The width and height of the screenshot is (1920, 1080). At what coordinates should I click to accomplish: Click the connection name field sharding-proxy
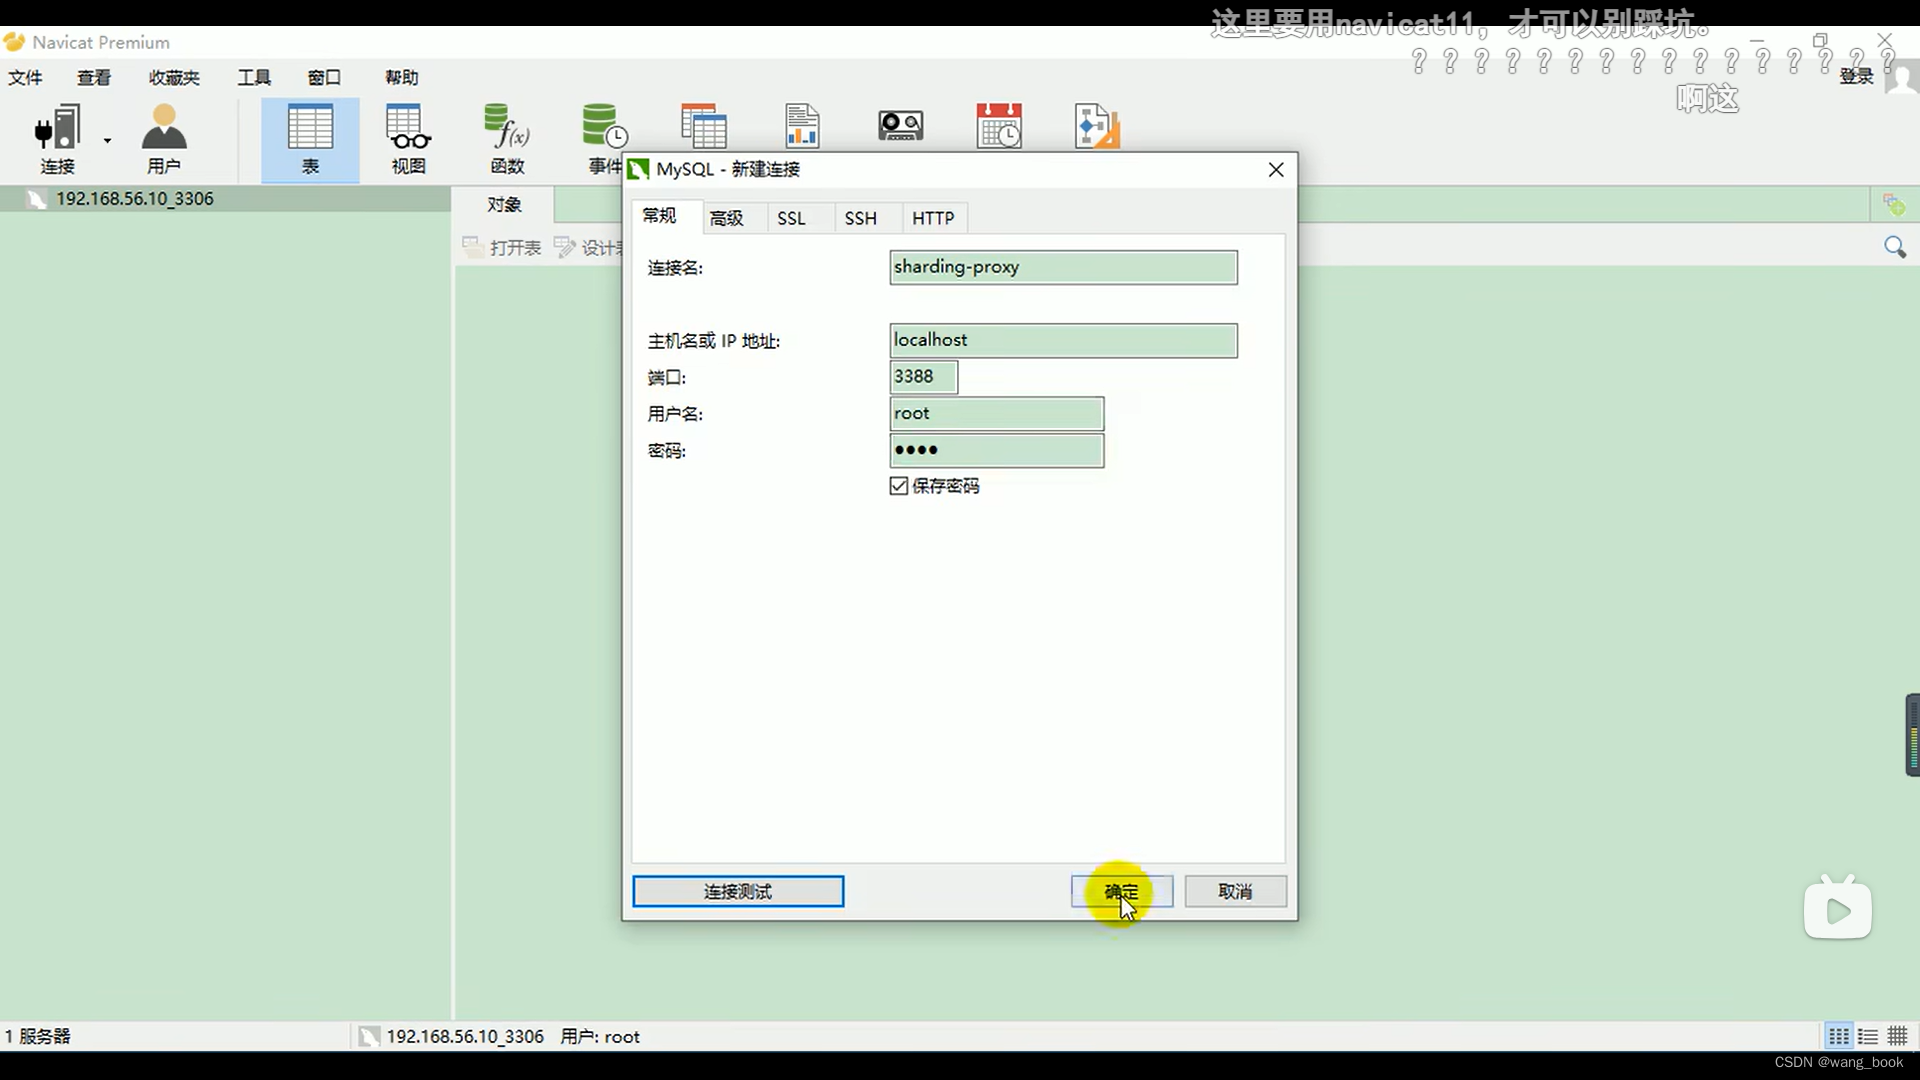click(1063, 267)
